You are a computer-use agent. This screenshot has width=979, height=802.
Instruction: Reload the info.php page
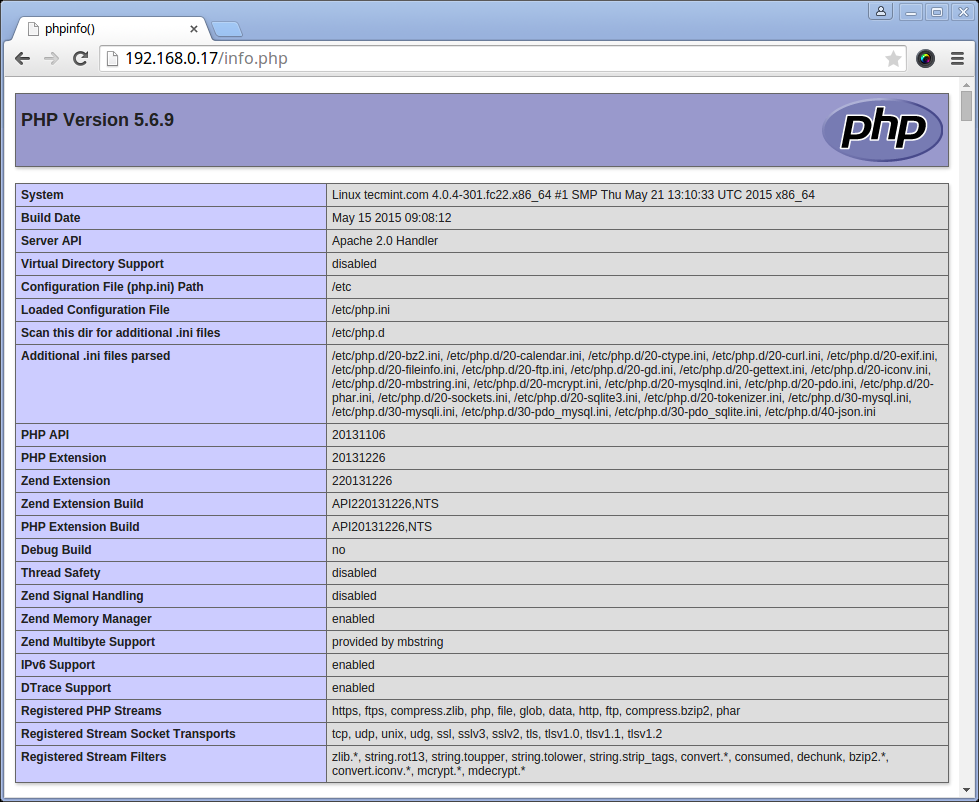[x=80, y=59]
